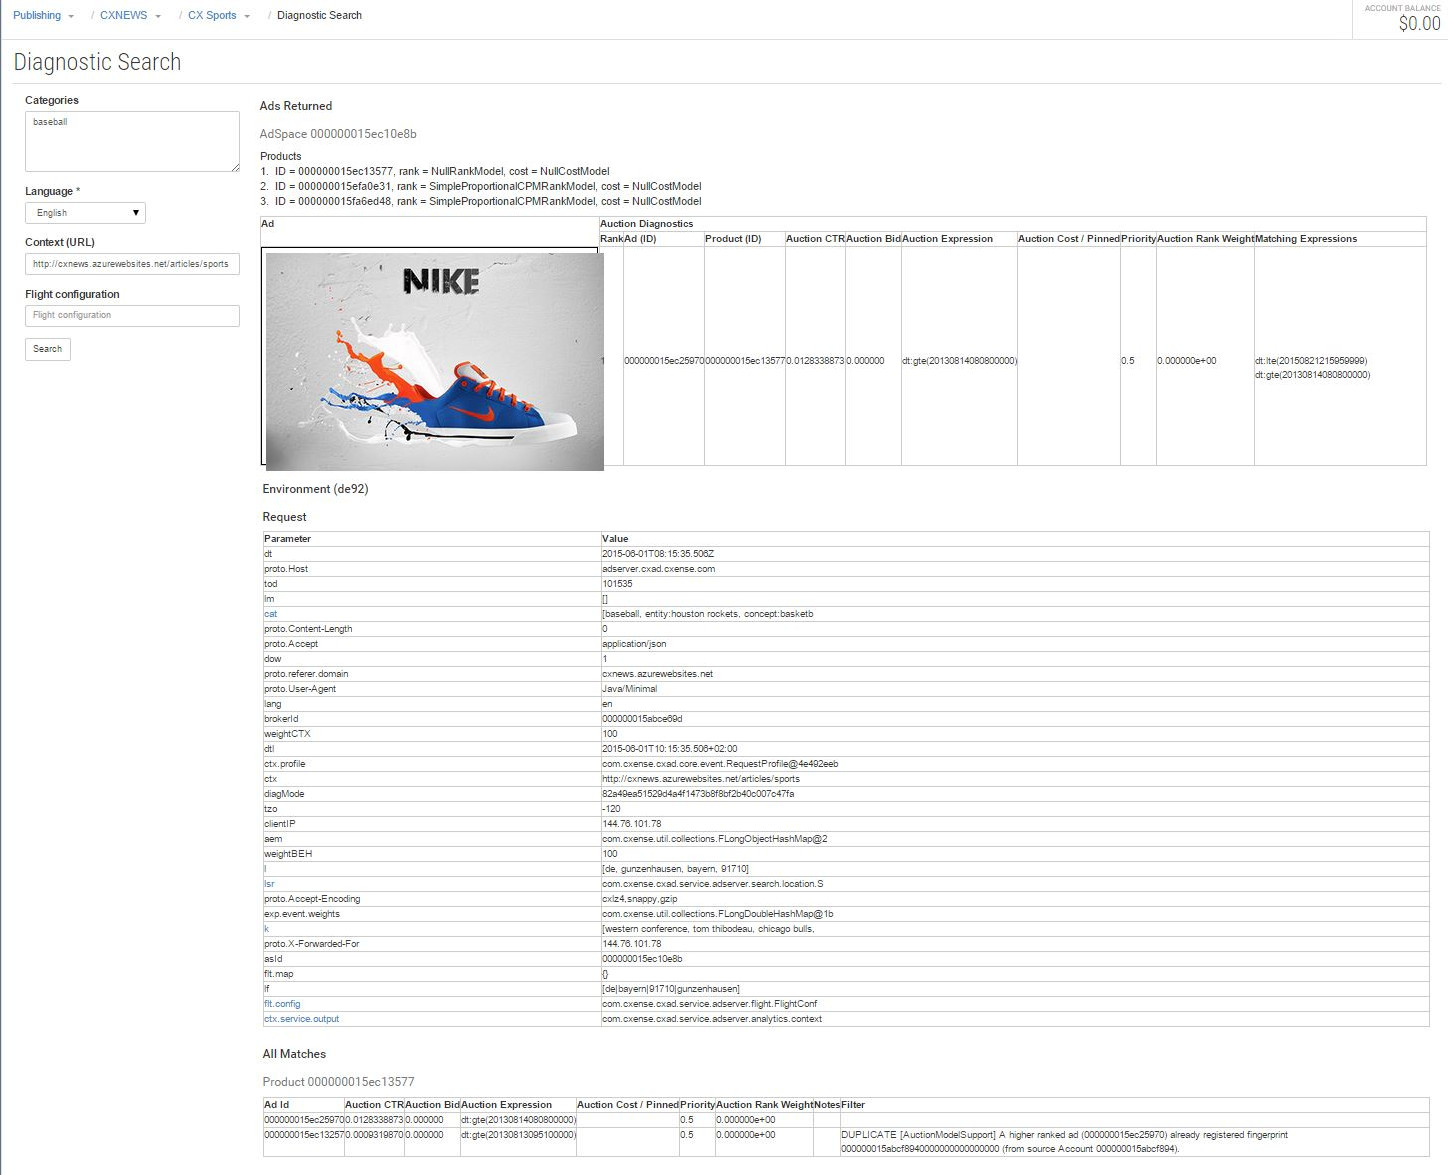Click the tzo value -120
Viewport: 1448px width, 1175px height.
(611, 809)
